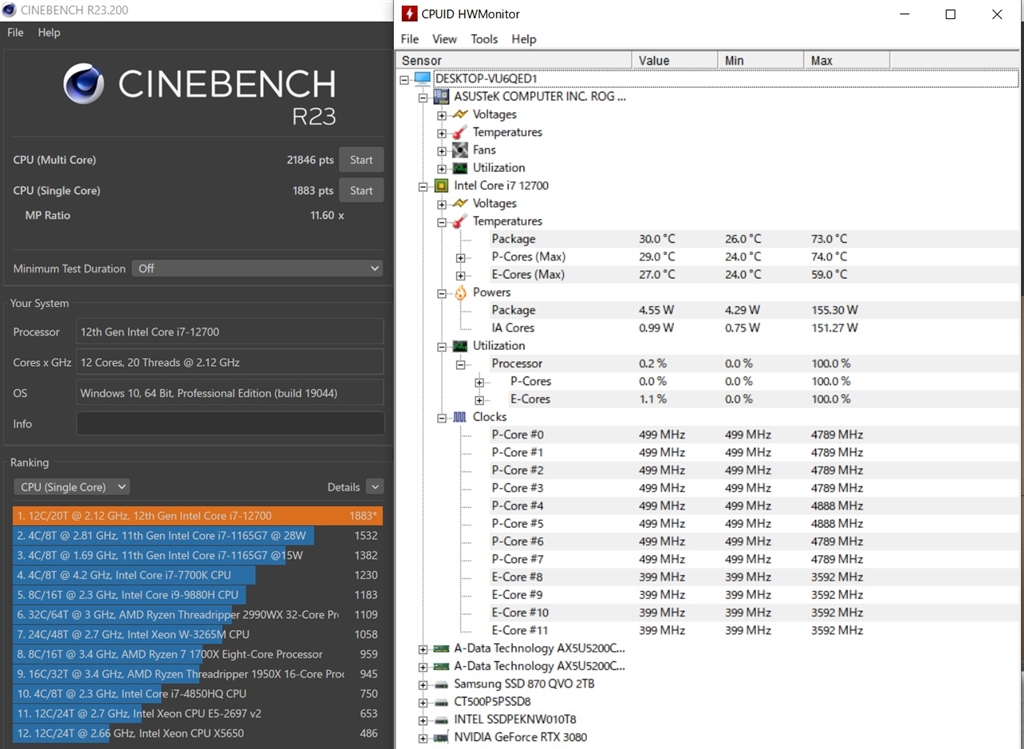The image size is (1024, 749).
Task: Click the Samsung SSD 870 QVO drive icon
Action: coord(441,684)
